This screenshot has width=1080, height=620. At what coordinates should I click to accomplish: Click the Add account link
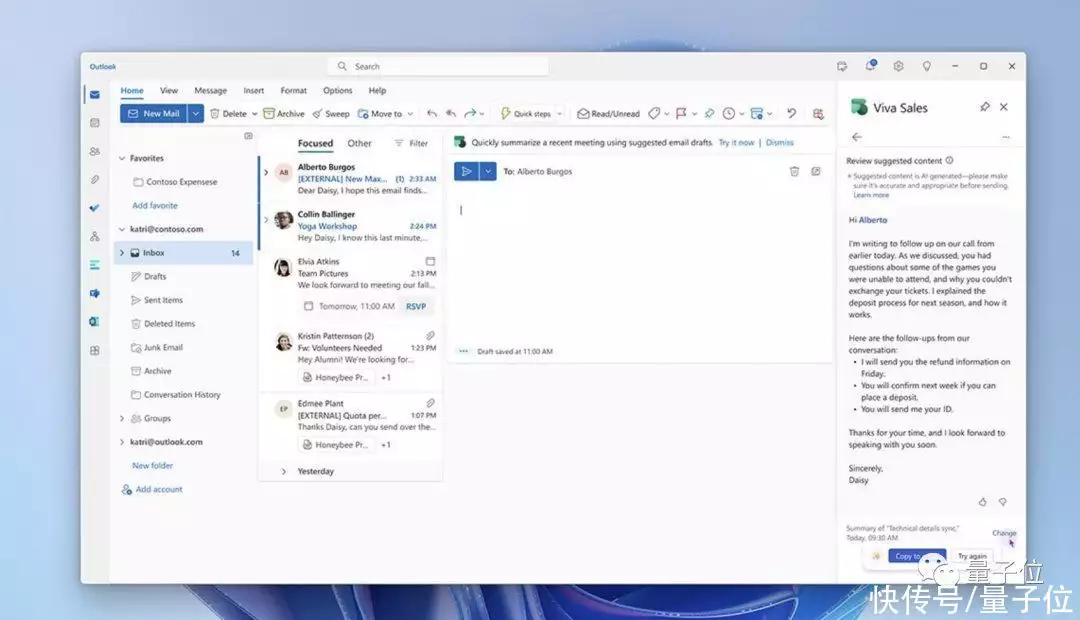click(158, 490)
